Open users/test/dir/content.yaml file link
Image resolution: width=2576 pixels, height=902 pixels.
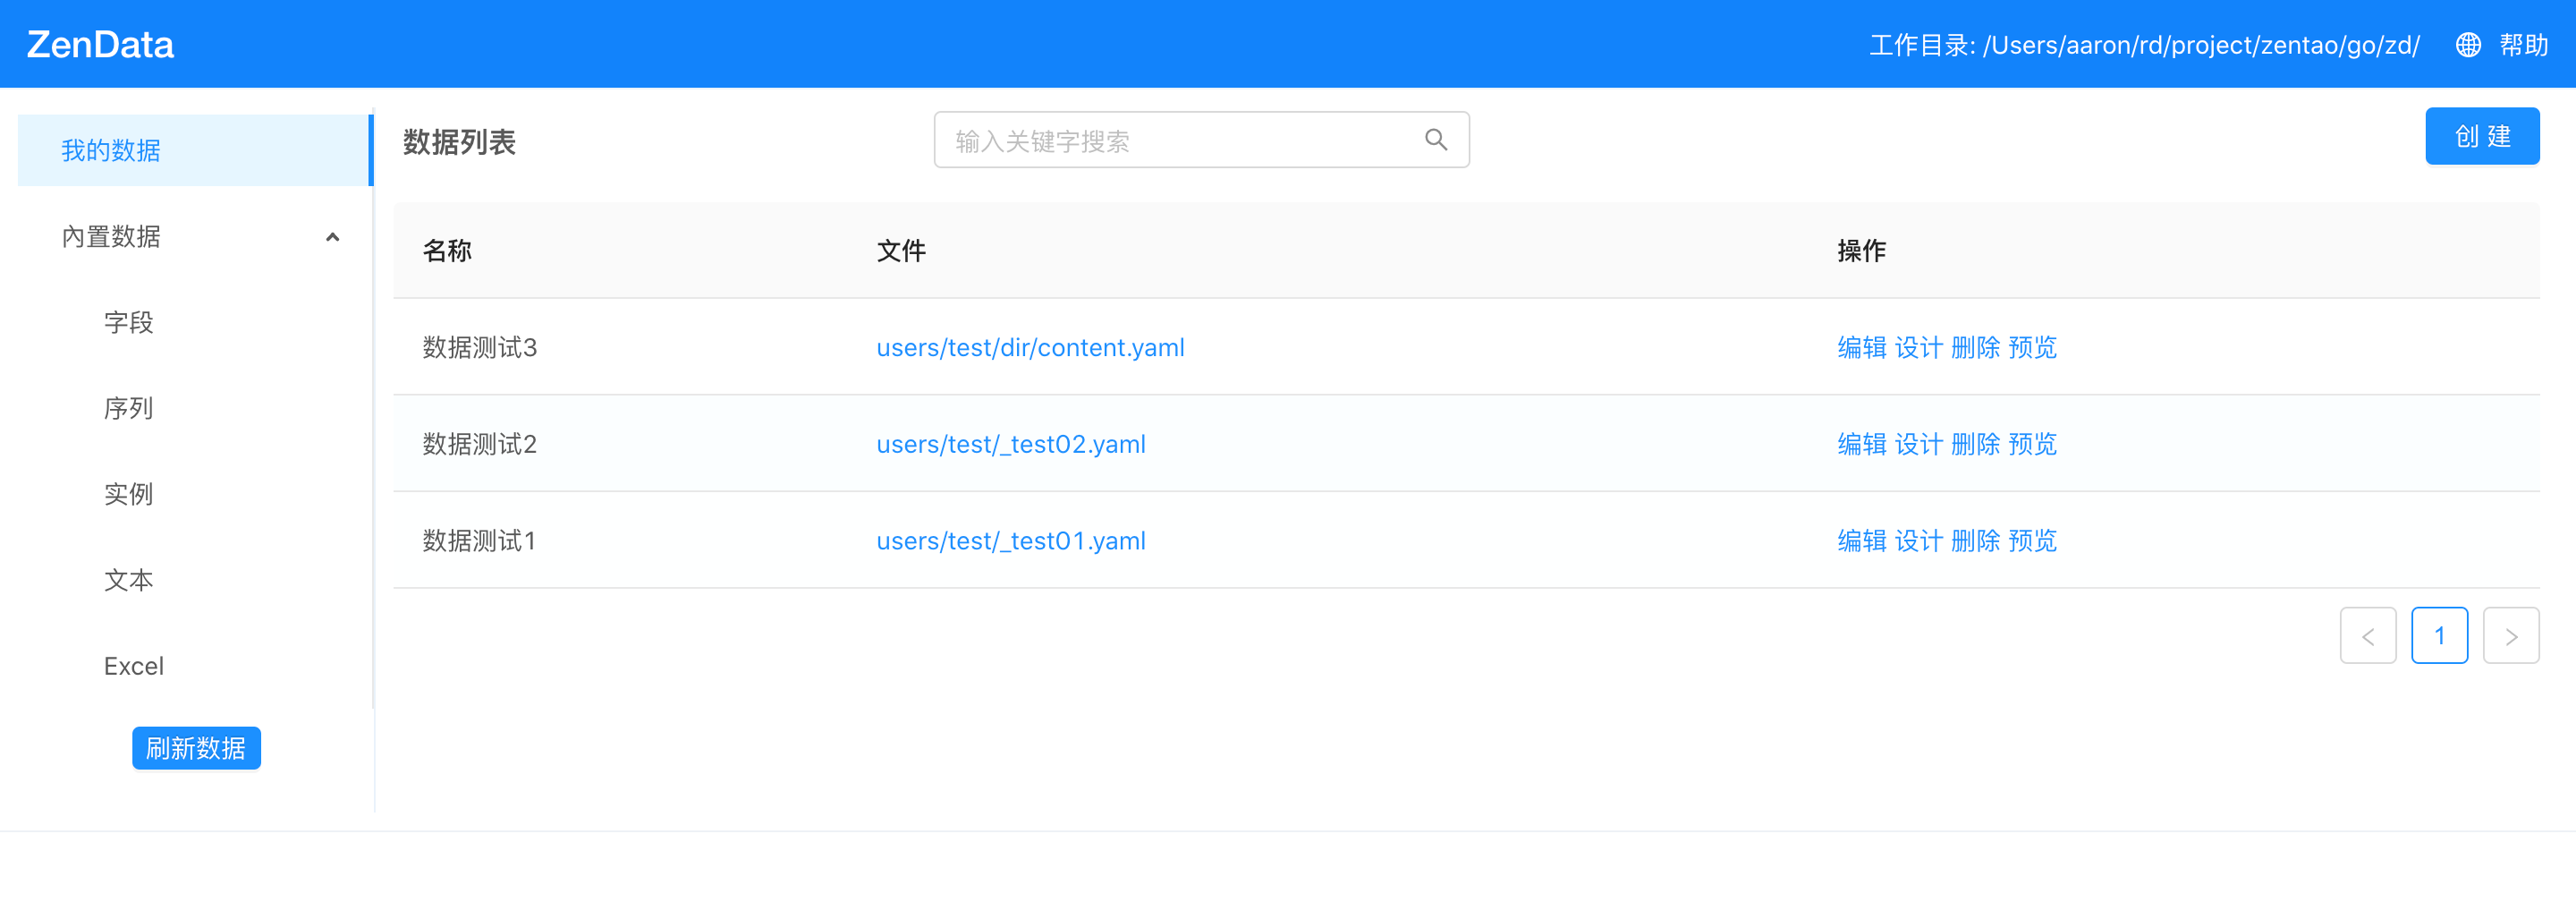[x=1030, y=347]
